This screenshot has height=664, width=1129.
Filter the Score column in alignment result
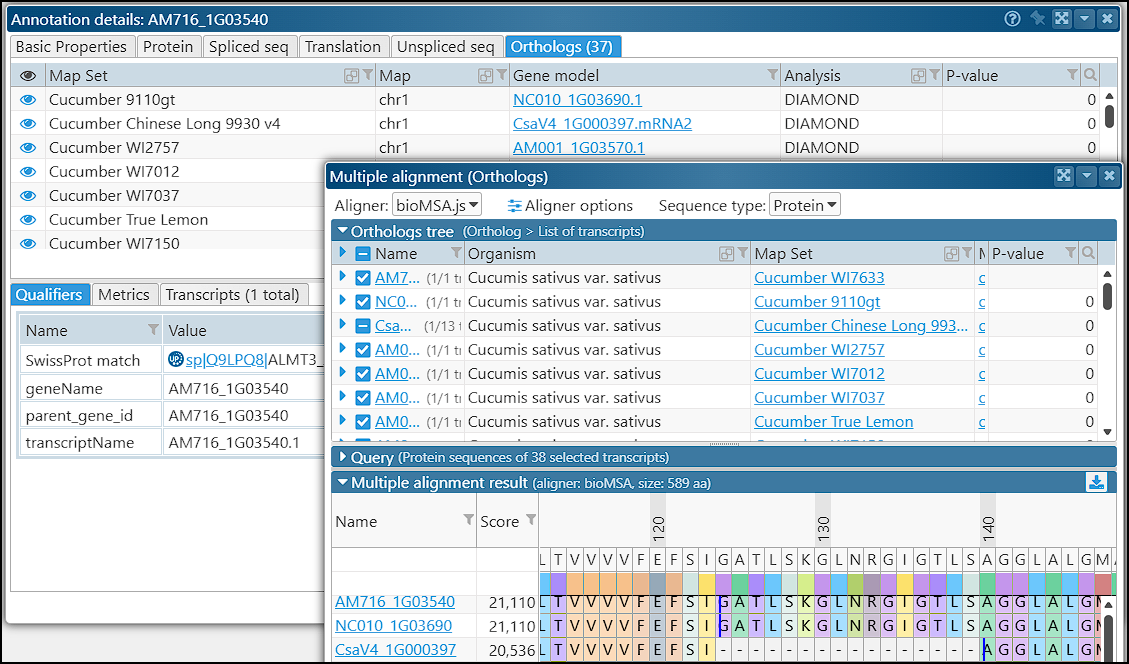(531, 520)
